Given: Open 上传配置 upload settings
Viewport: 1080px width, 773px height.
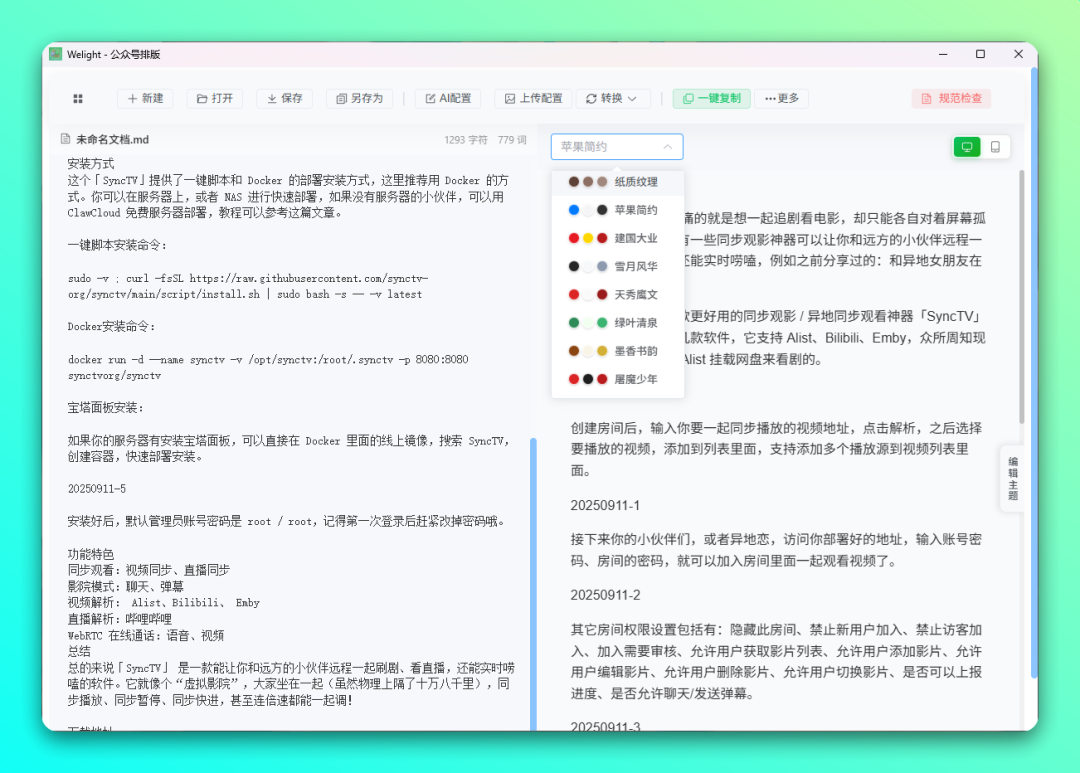Looking at the screenshot, I should point(533,99).
